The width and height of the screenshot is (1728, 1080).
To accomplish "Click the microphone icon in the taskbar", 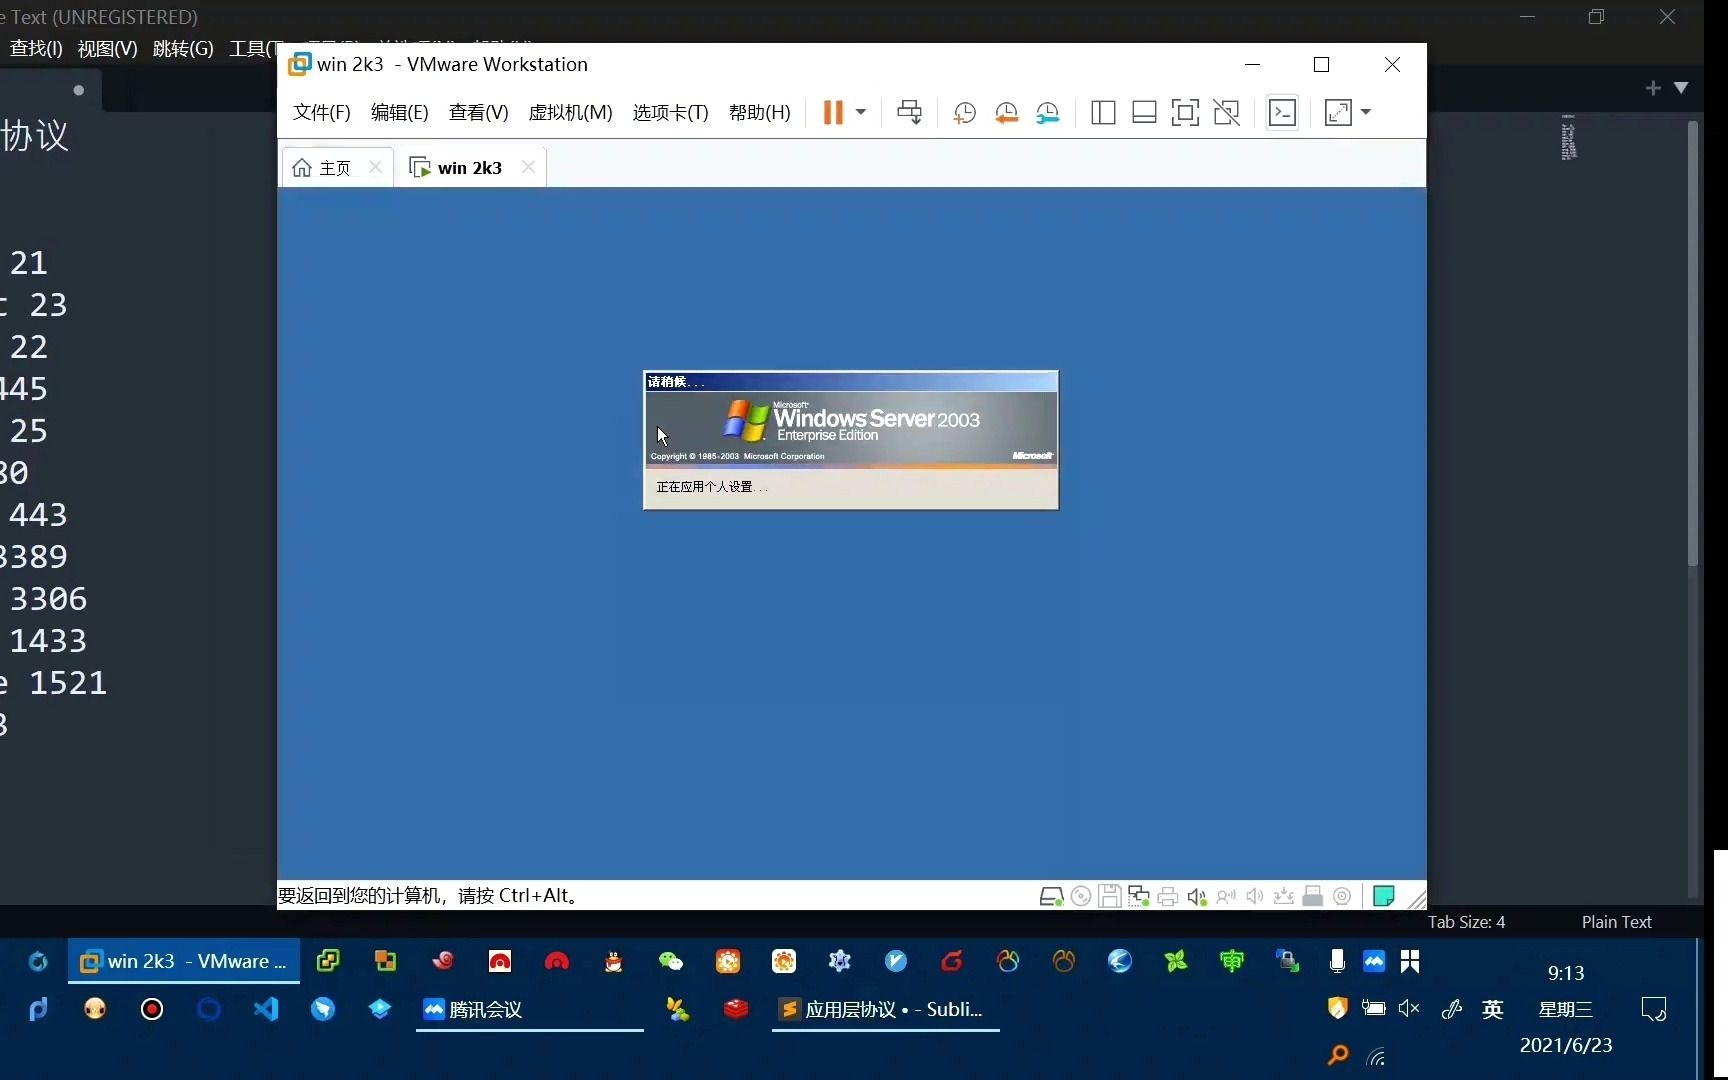I will 1337,962.
